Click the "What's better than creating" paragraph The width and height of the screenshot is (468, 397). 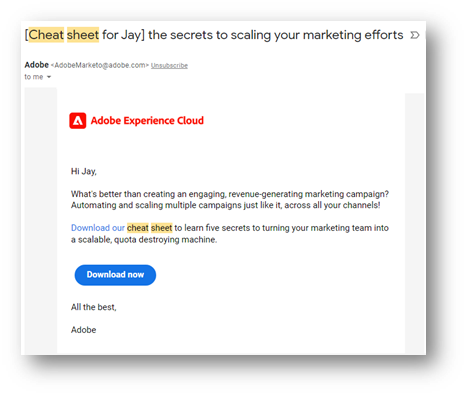click(x=230, y=200)
